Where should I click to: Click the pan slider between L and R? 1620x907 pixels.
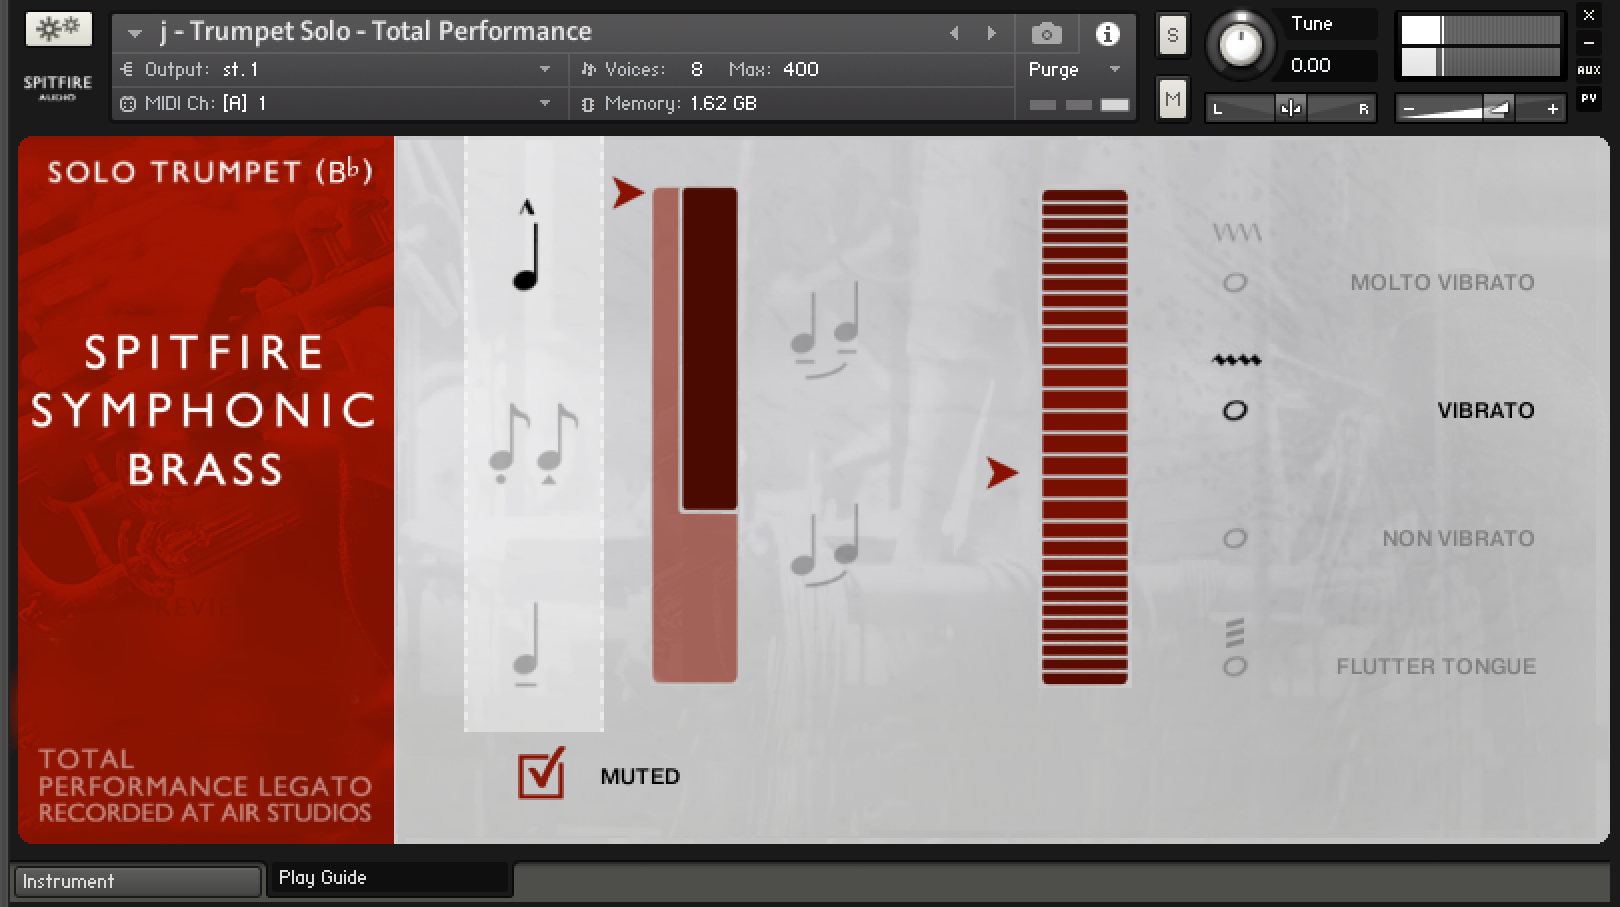[1290, 108]
